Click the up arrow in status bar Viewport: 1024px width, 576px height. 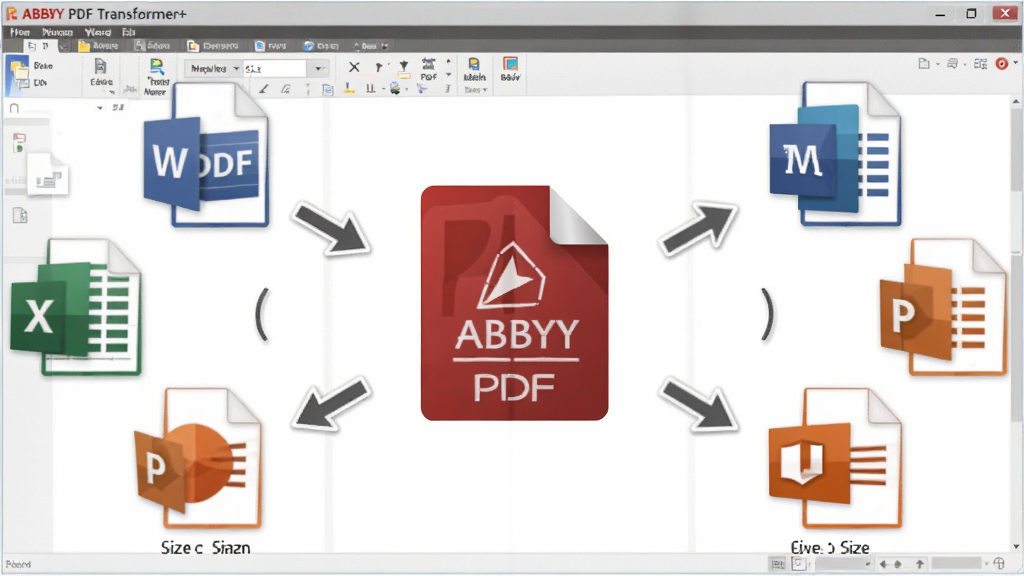pos(920,564)
